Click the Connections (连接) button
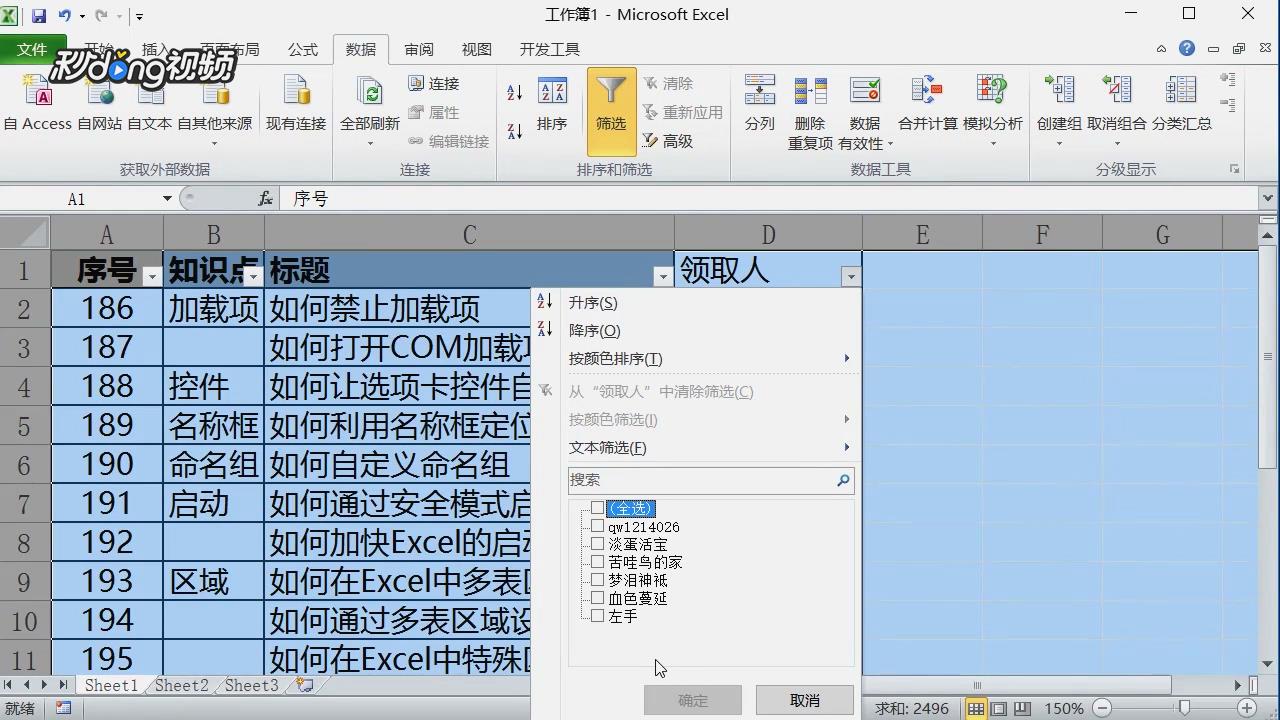 click(x=434, y=84)
